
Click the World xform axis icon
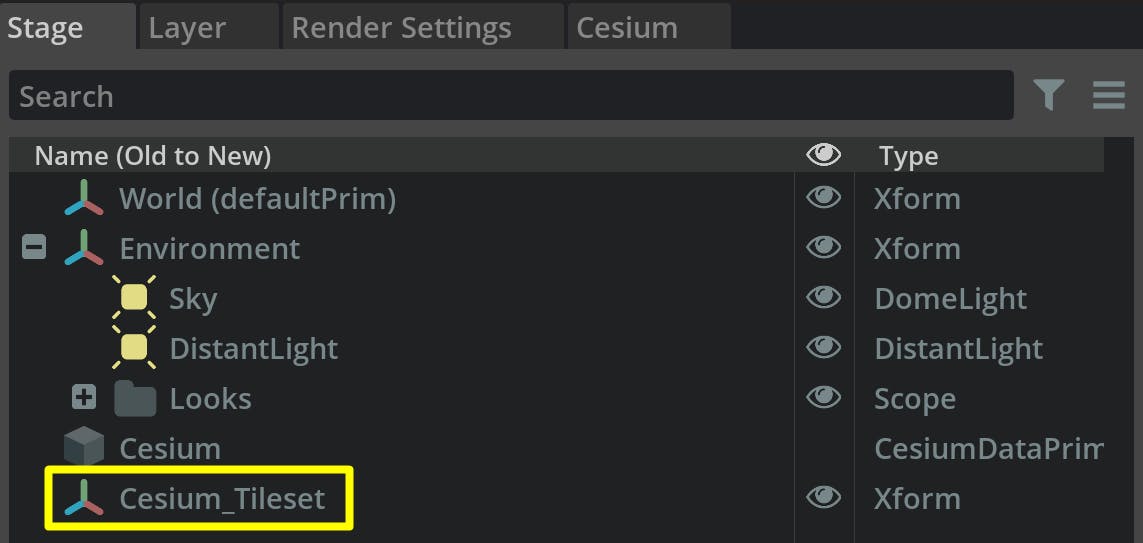pos(84,198)
